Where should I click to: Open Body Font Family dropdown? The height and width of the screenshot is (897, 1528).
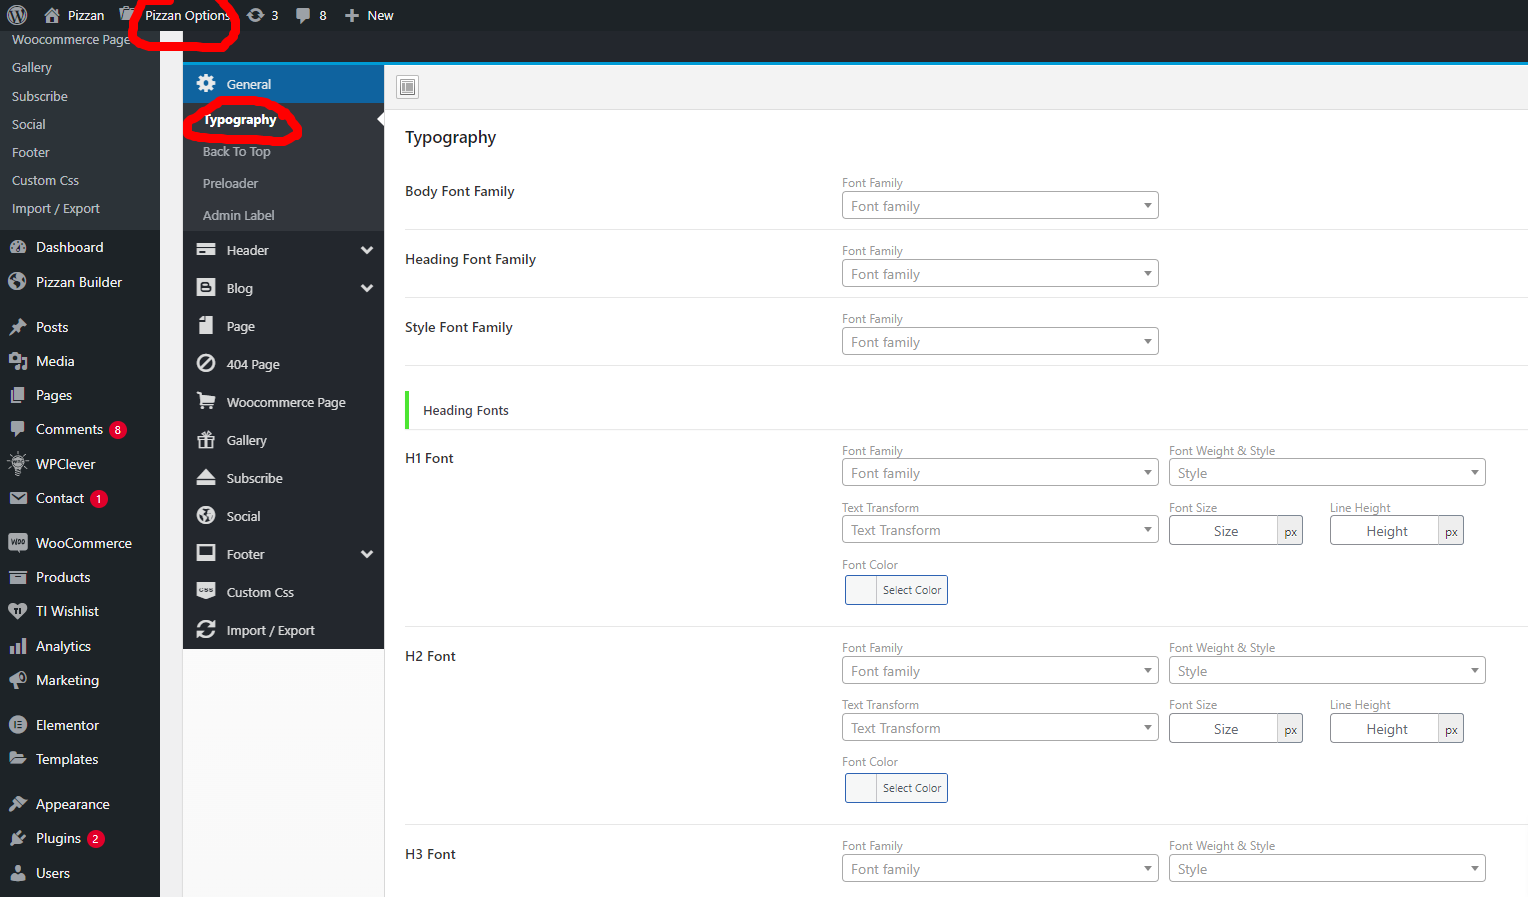coord(1000,205)
